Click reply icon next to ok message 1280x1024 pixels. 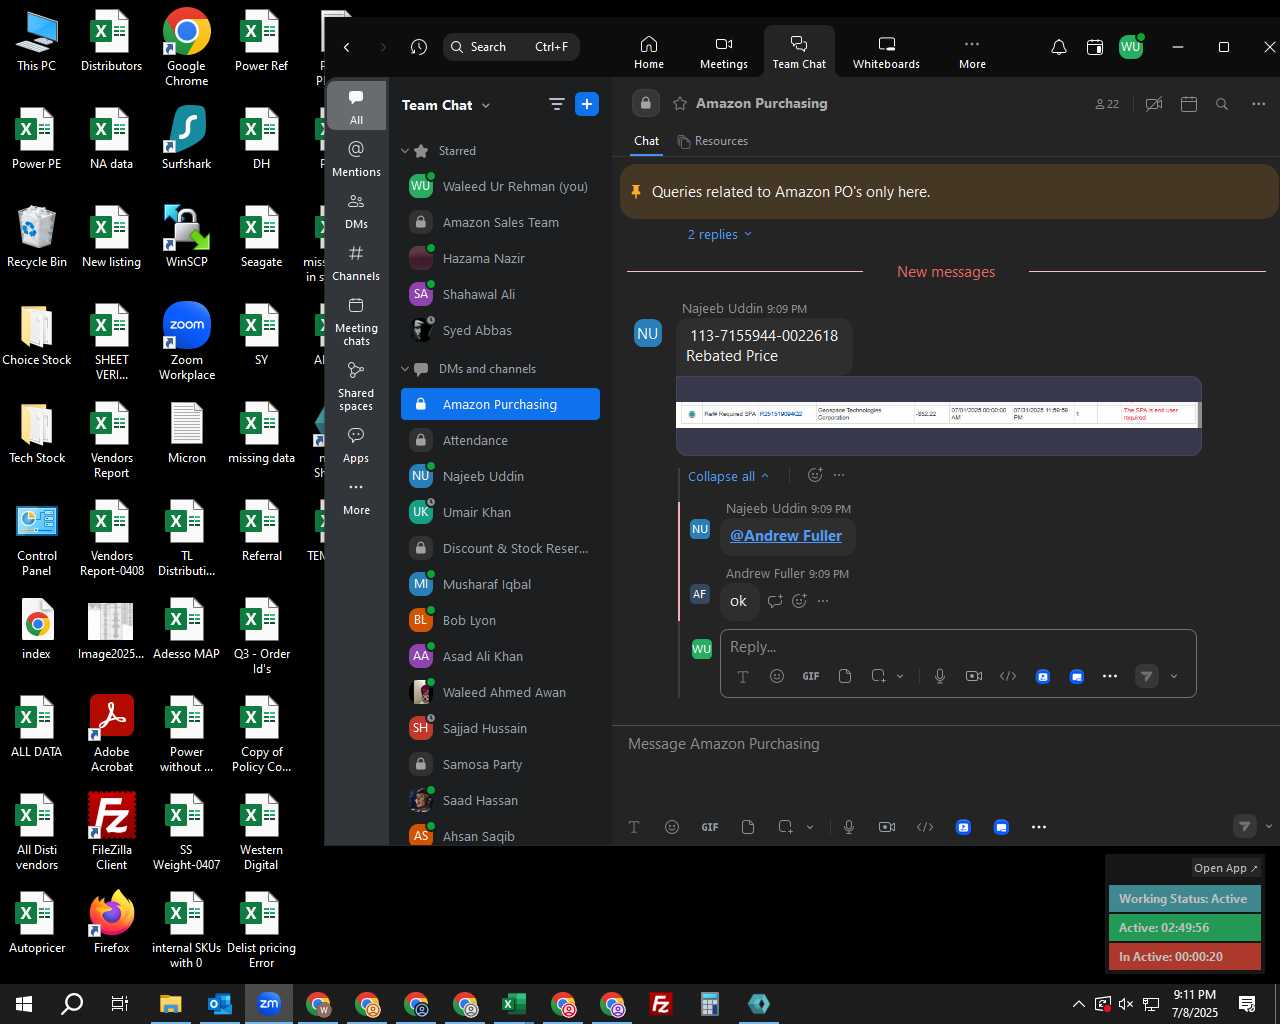click(x=775, y=601)
